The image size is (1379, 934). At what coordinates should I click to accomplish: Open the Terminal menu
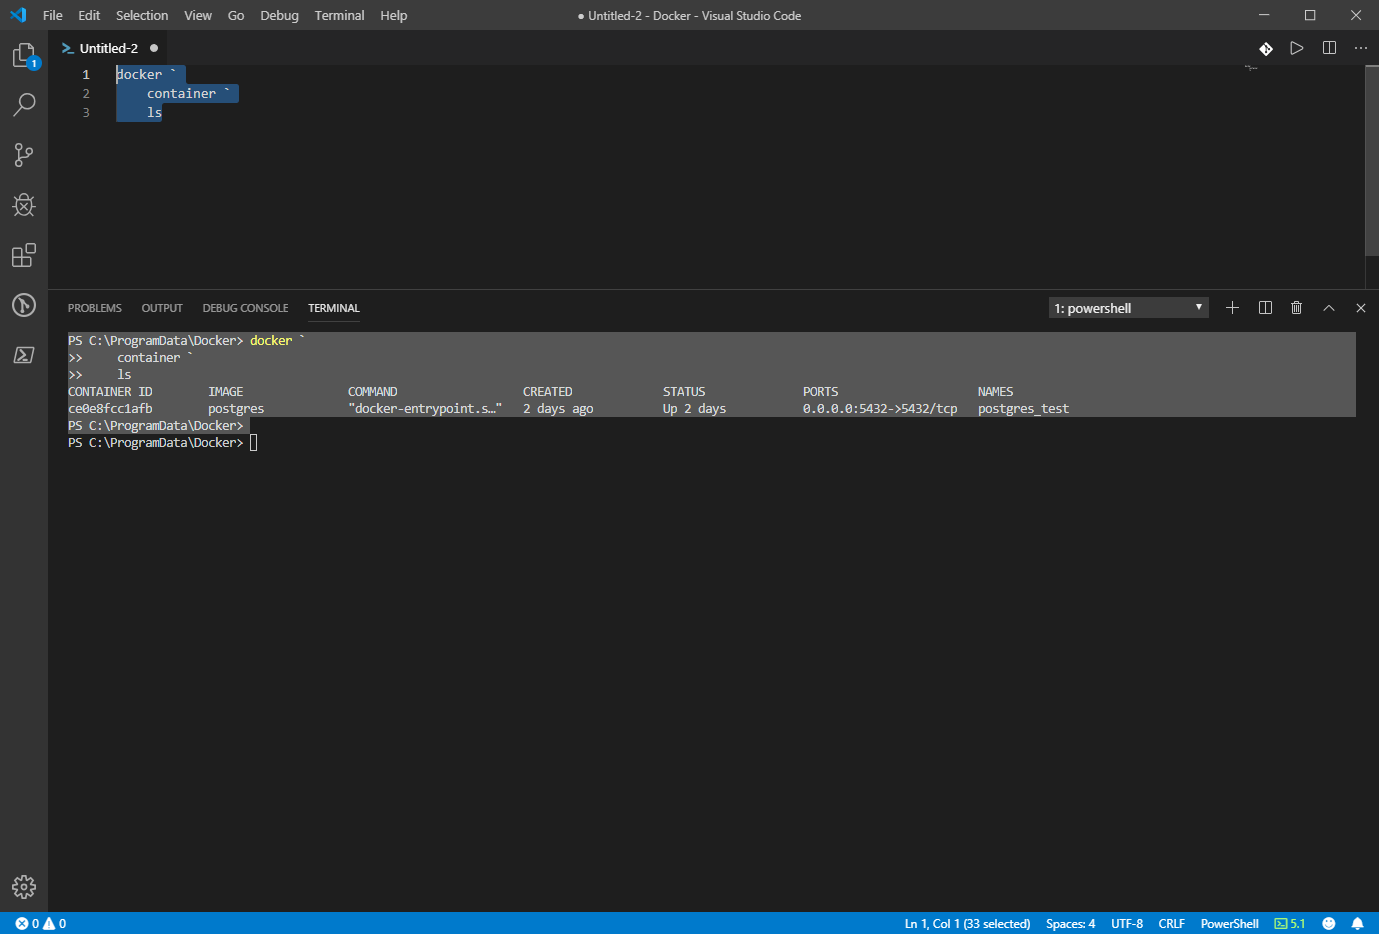click(339, 15)
